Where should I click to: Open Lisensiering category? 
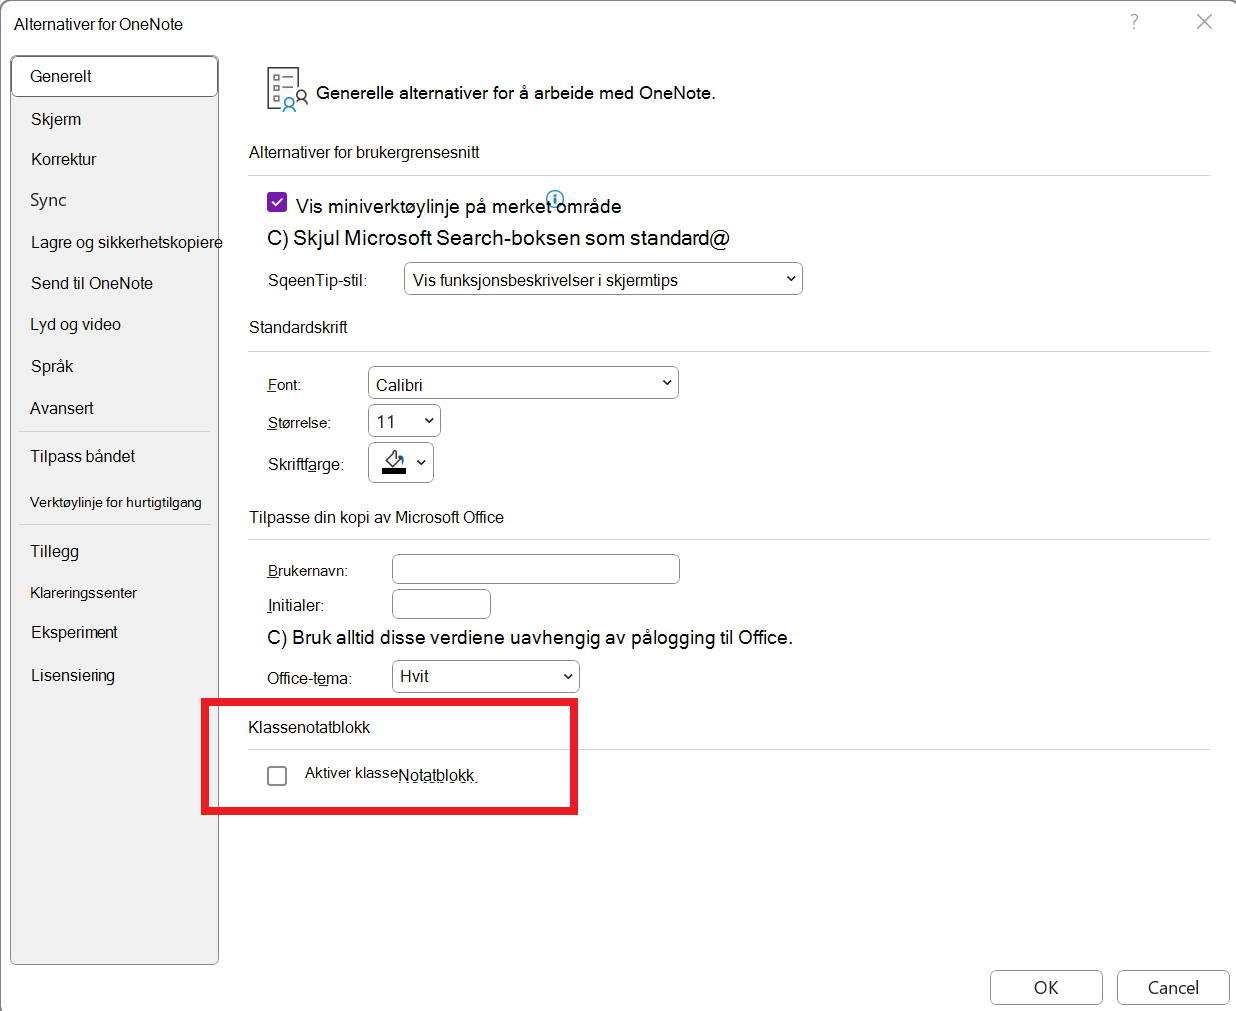pyautogui.click(x=72, y=675)
